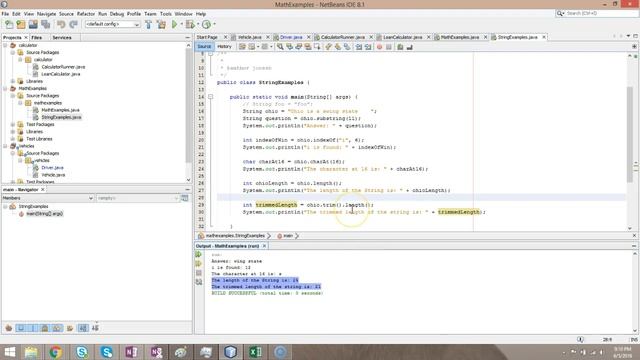The image size is (640, 360).
Task: Toggle Fully Qualified Names in Navigator toolbar
Action: [70, 328]
